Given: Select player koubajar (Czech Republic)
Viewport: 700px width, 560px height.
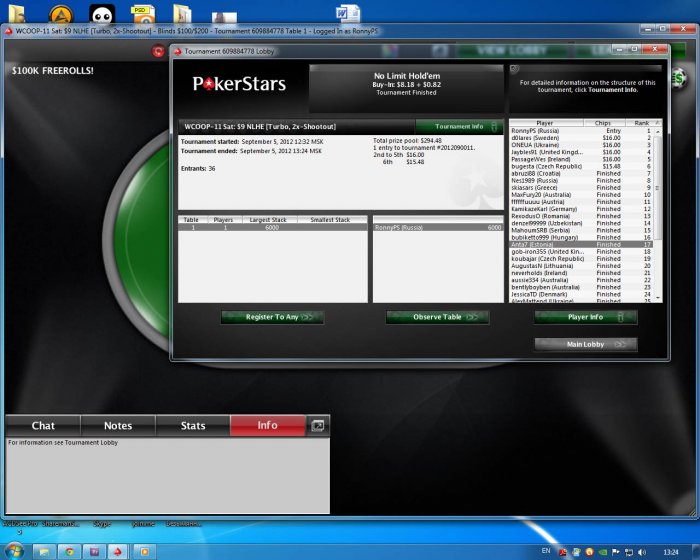Looking at the screenshot, I should (x=581, y=259).
